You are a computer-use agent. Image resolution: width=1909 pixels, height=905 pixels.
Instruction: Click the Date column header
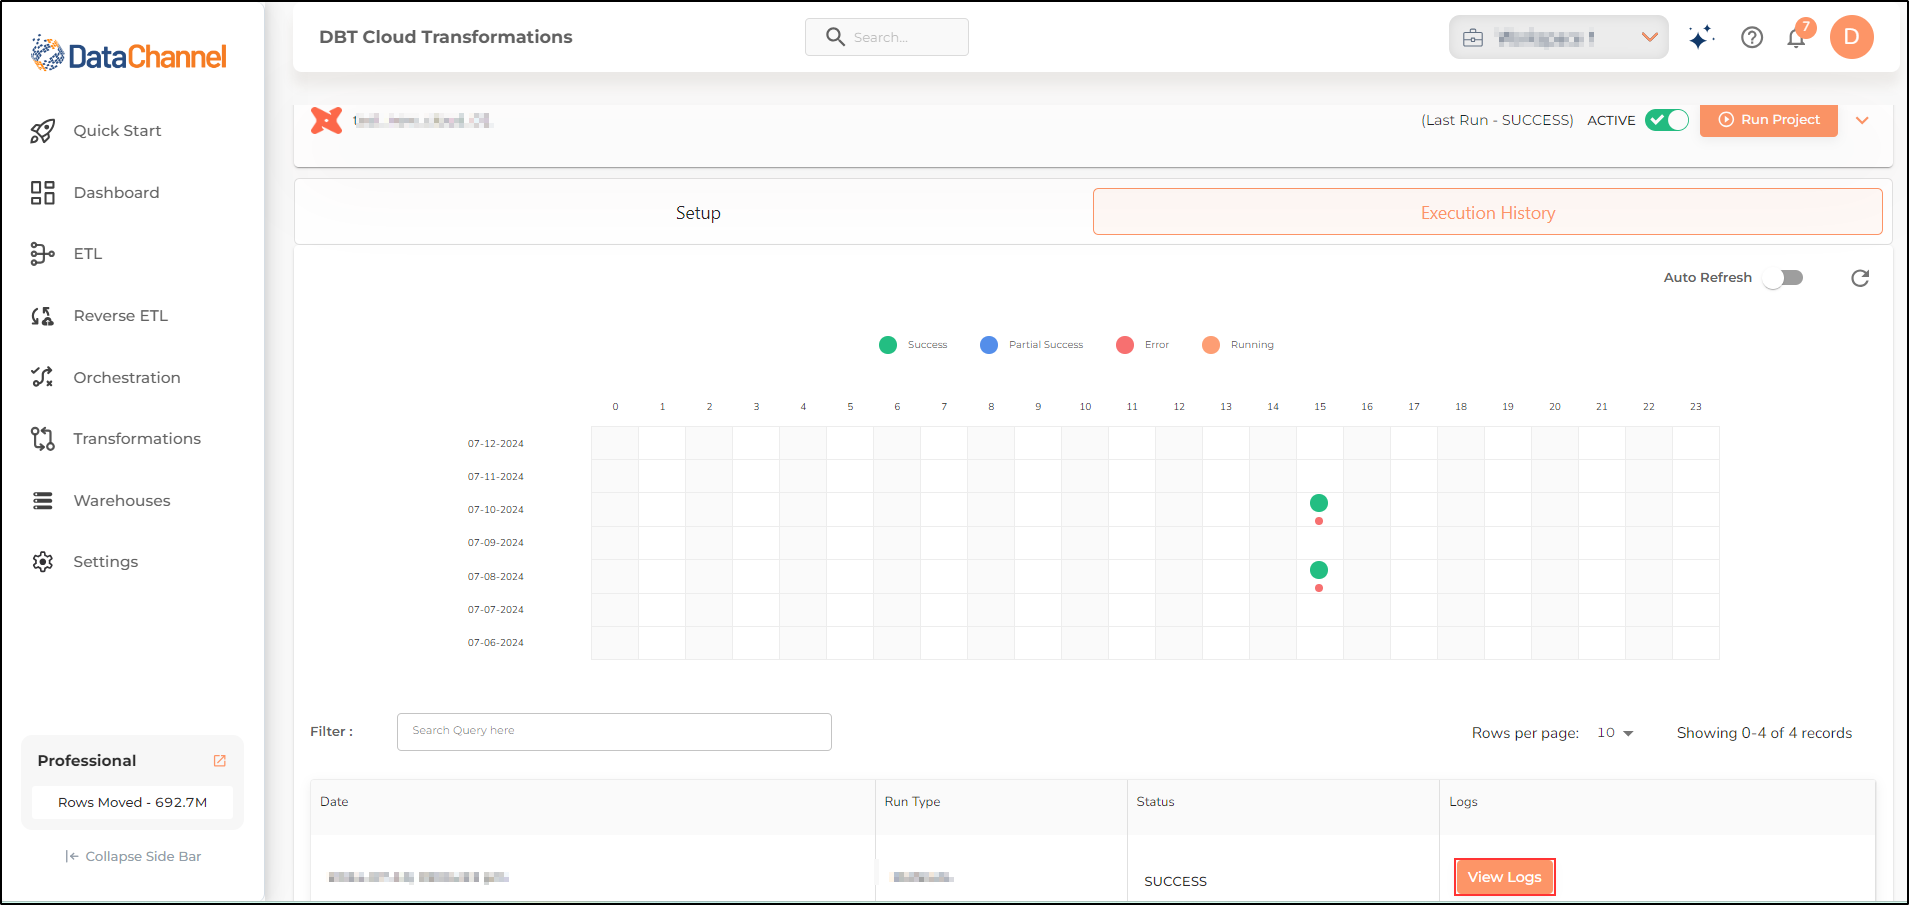pyautogui.click(x=334, y=802)
